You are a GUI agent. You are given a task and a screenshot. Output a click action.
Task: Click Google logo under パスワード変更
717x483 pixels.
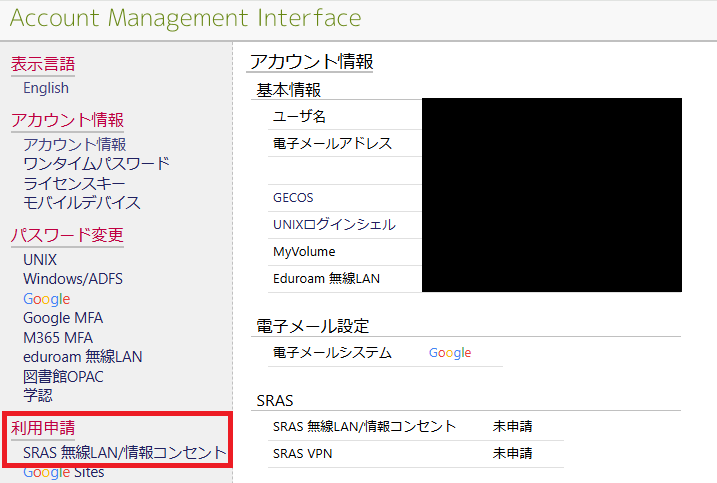pyautogui.click(x=46, y=299)
